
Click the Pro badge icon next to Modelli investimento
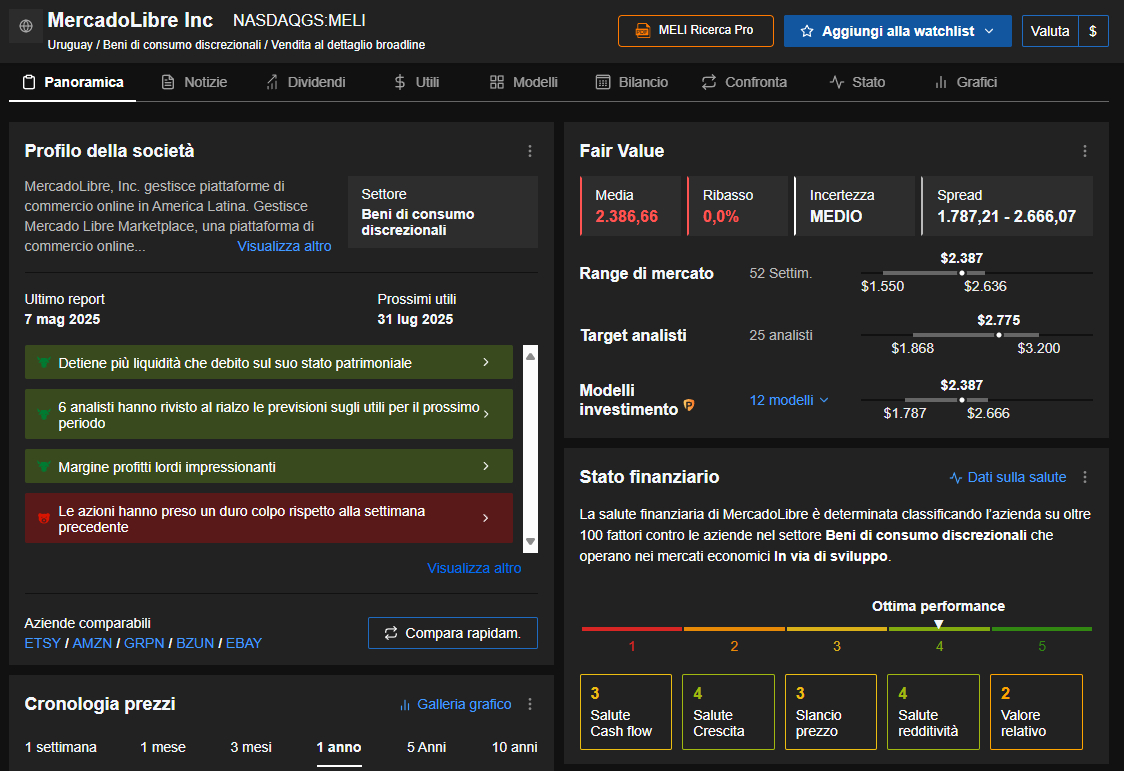689,406
